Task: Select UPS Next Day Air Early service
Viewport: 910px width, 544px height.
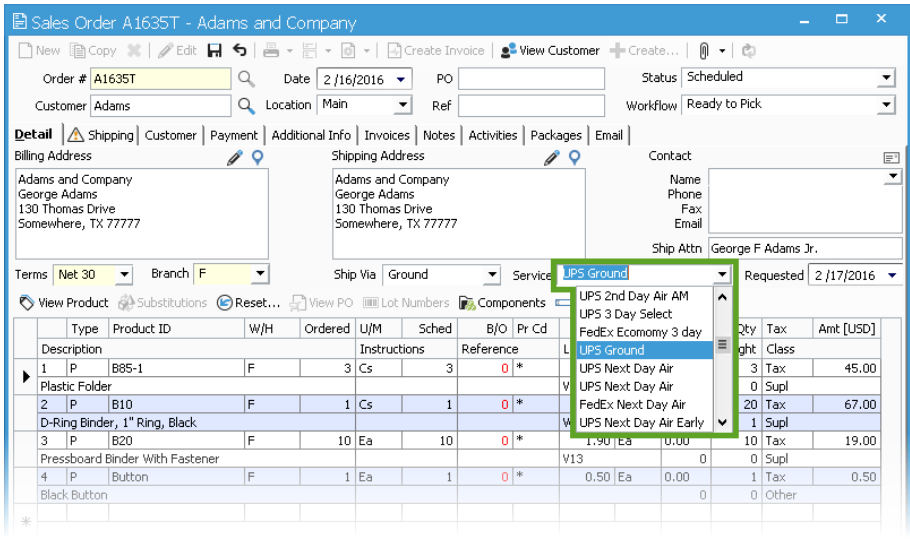Action: [x=645, y=423]
